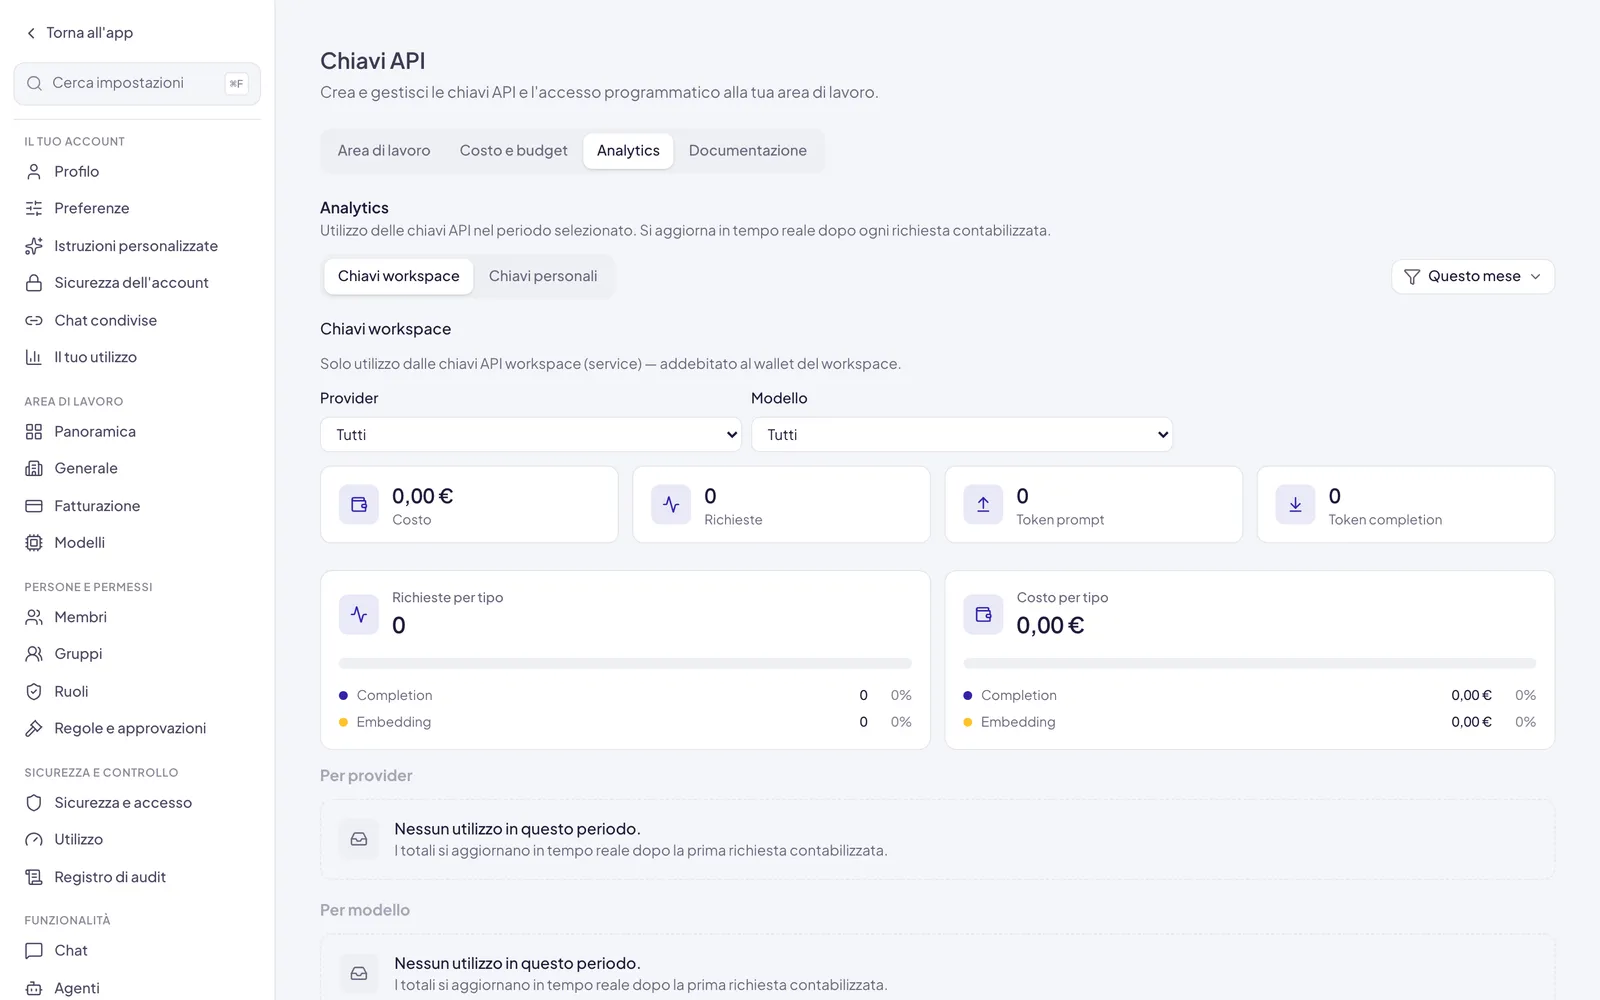Screen dimensions: 1600x1000
Task: Select the Chiavi workspace sub-tab
Action: pos(399,276)
